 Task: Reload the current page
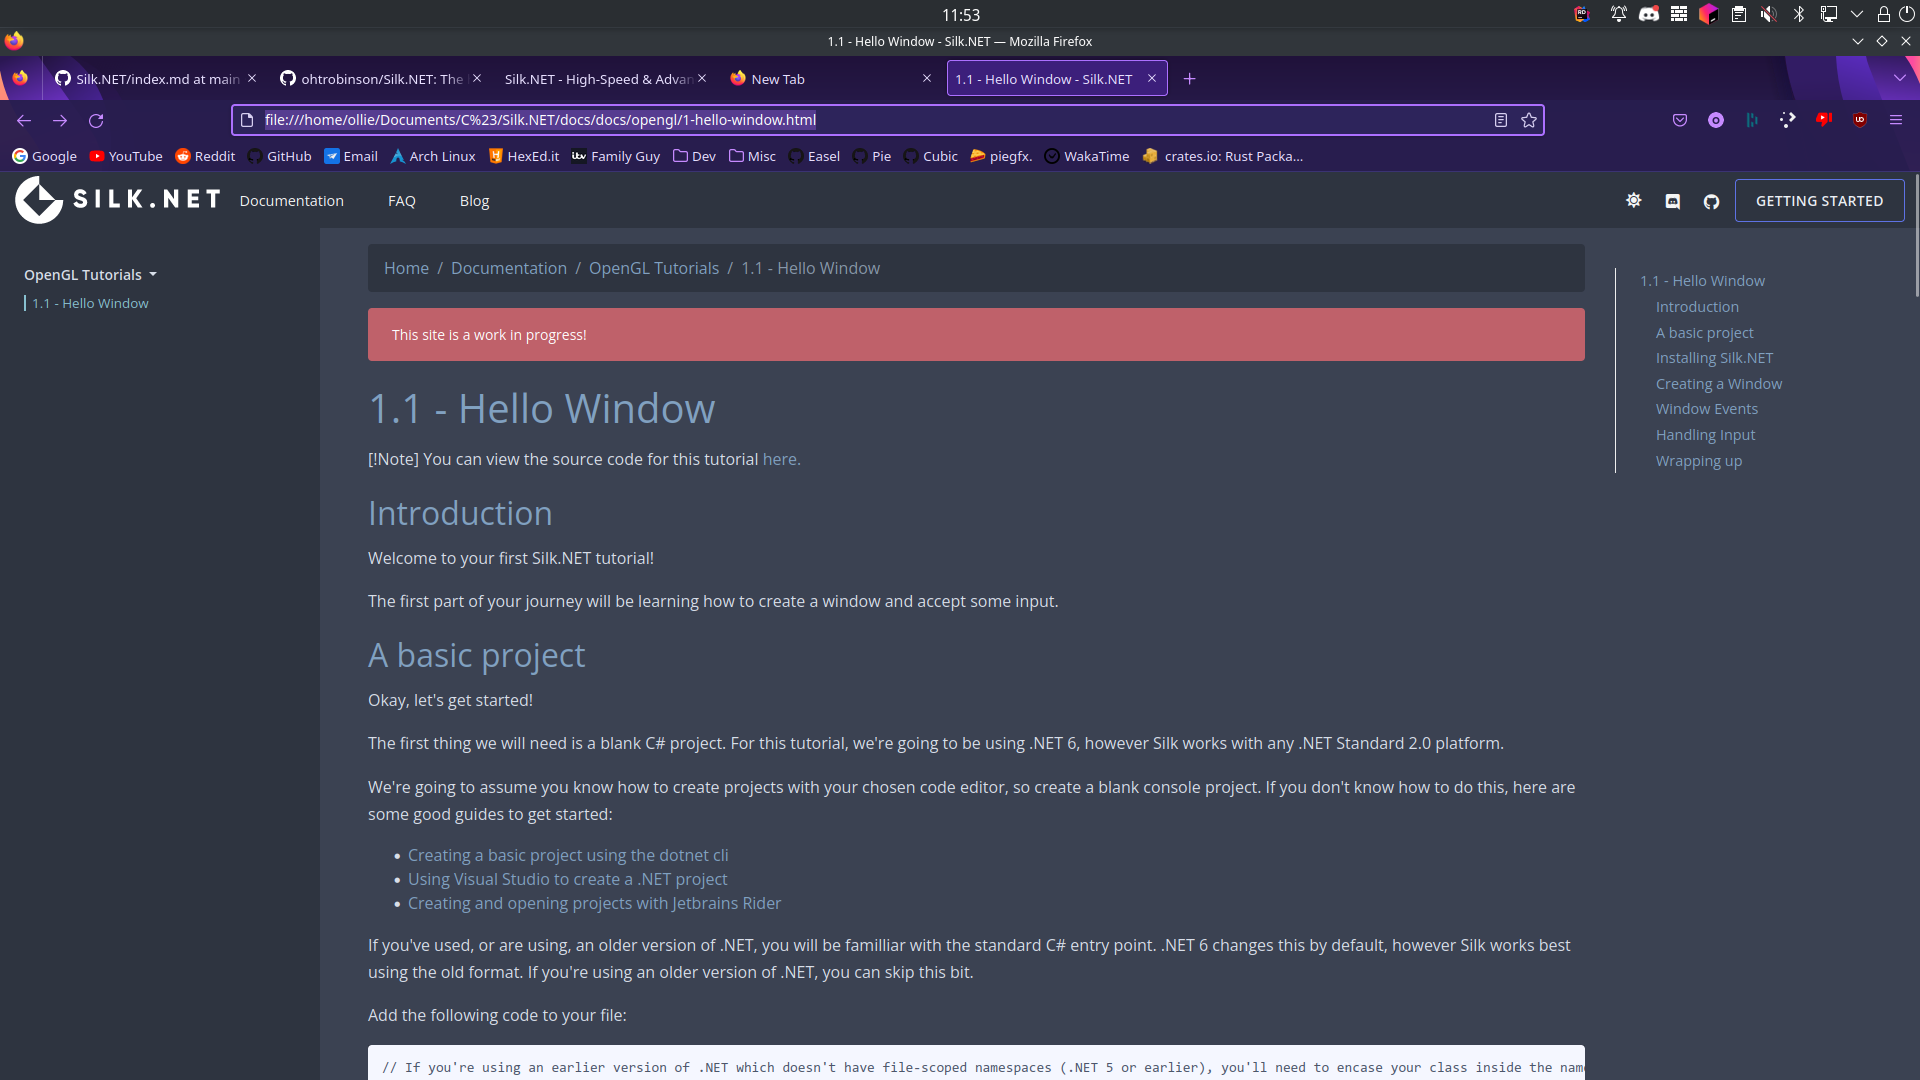(x=96, y=120)
